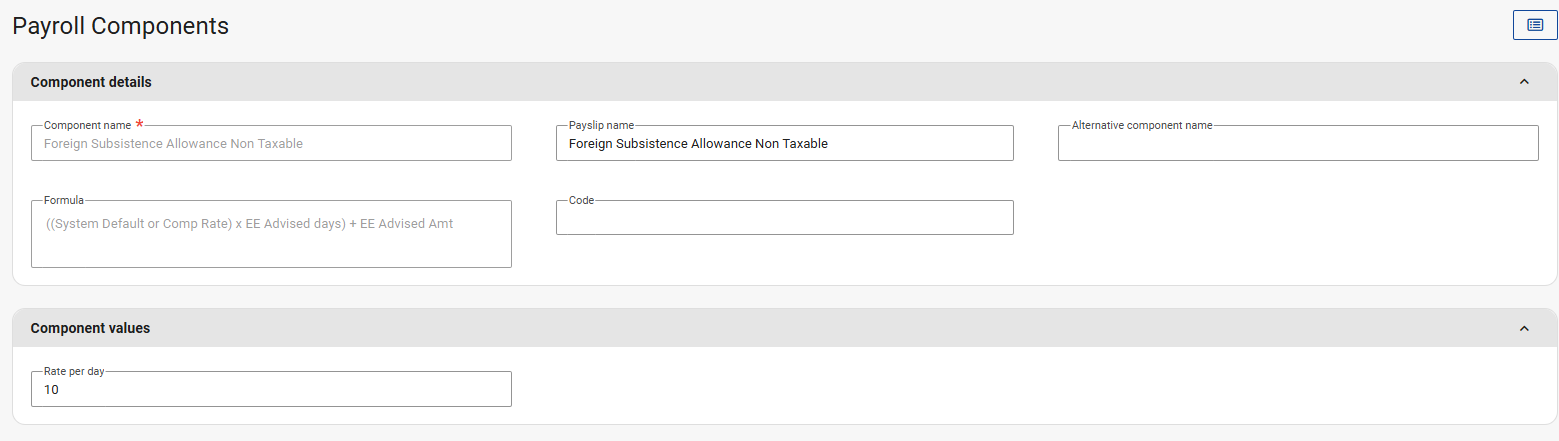Click the Component name input field
Screen dimensions: 1559x441
click(271, 144)
